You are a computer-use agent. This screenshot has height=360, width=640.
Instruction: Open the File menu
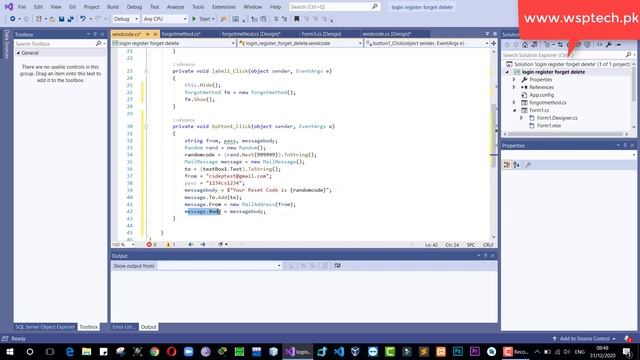coord(22,7)
